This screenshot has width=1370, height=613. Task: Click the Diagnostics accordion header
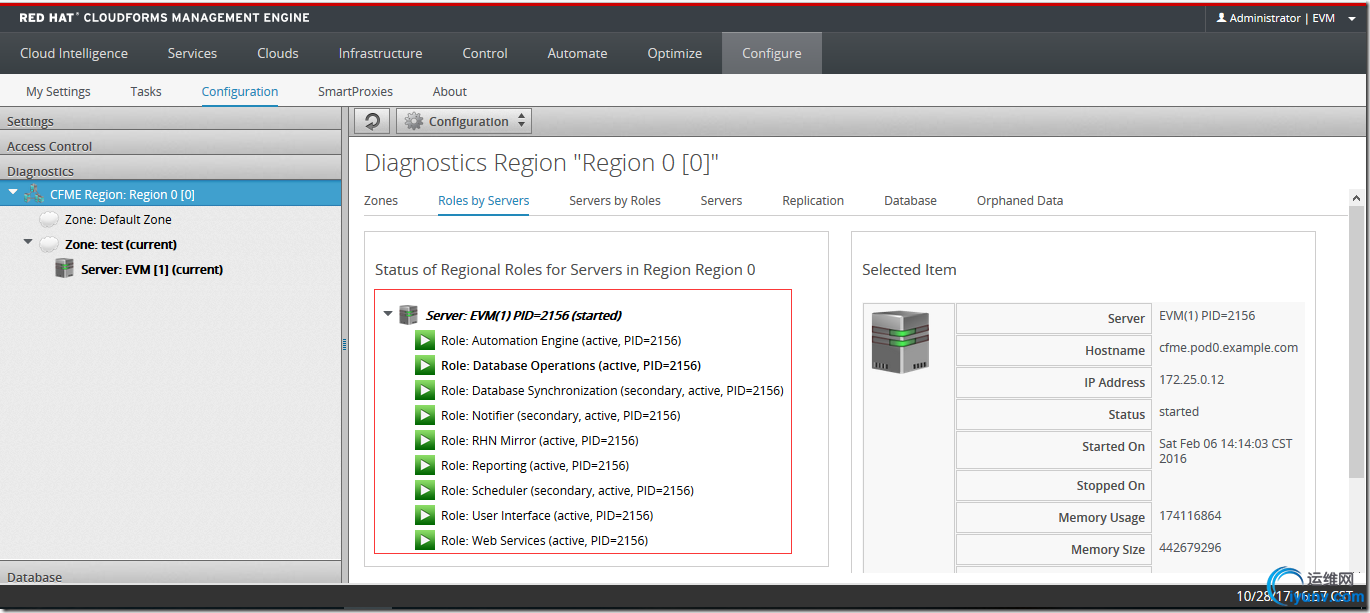point(170,170)
